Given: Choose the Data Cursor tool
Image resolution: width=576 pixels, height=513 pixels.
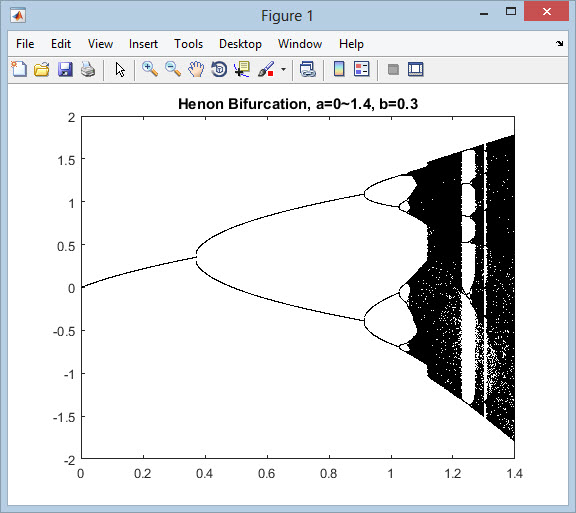Looking at the screenshot, I should tap(242, 69).
